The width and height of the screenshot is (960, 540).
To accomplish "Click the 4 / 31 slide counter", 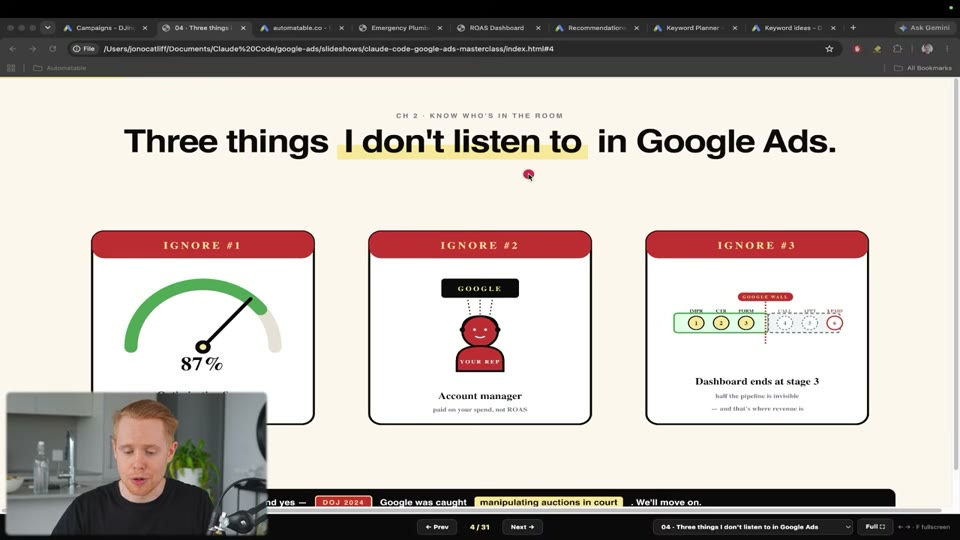I will [x=479, y=527].
